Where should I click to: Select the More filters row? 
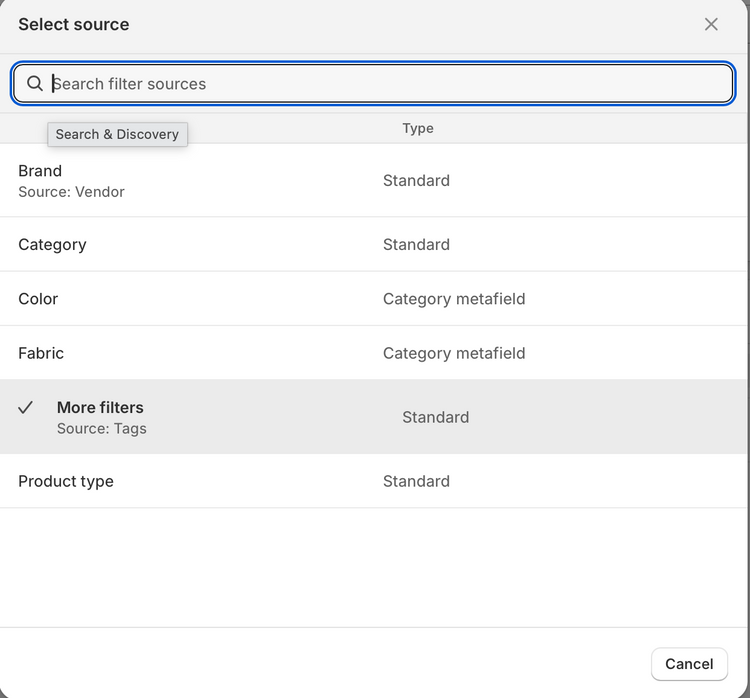tap(373, 417)
